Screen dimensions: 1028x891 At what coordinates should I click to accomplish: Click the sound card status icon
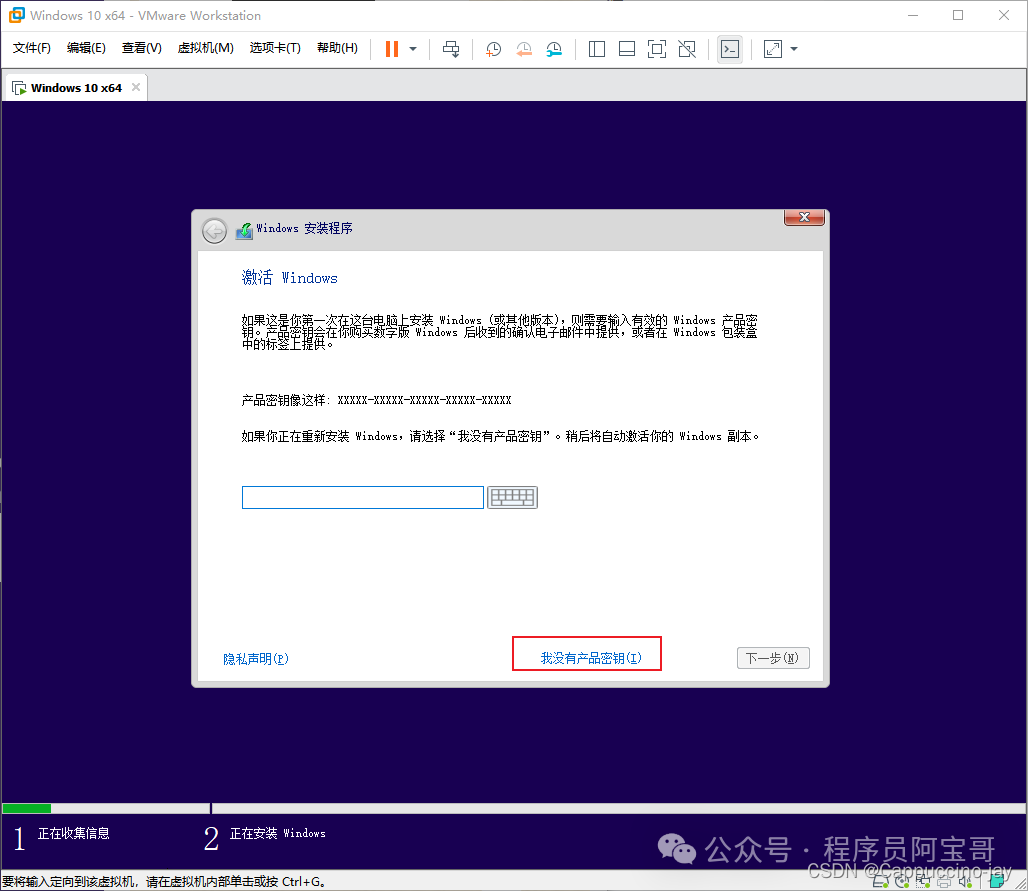(964, 881)
